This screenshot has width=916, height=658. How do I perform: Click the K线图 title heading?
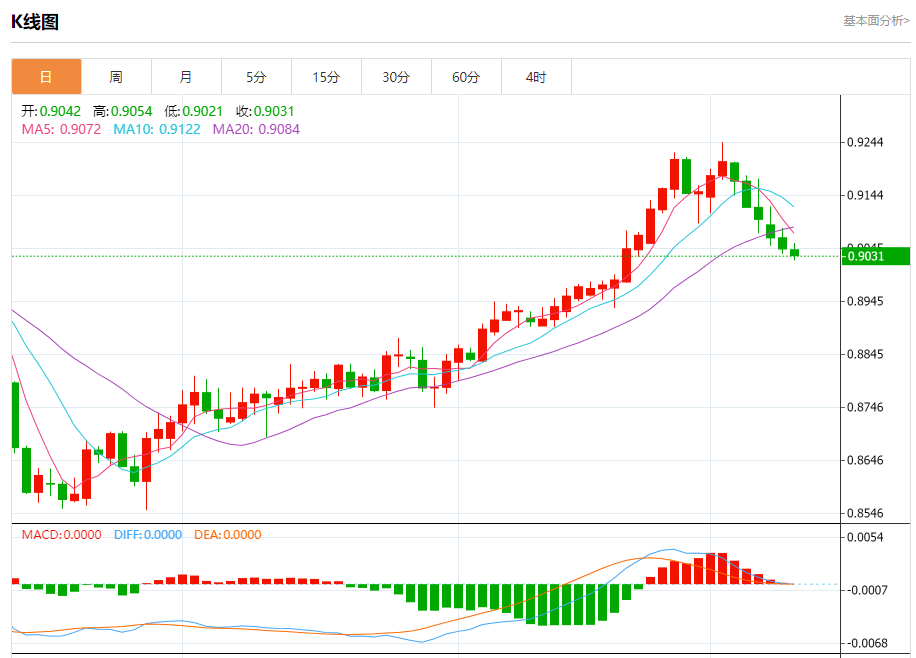(x=35, y=22)
